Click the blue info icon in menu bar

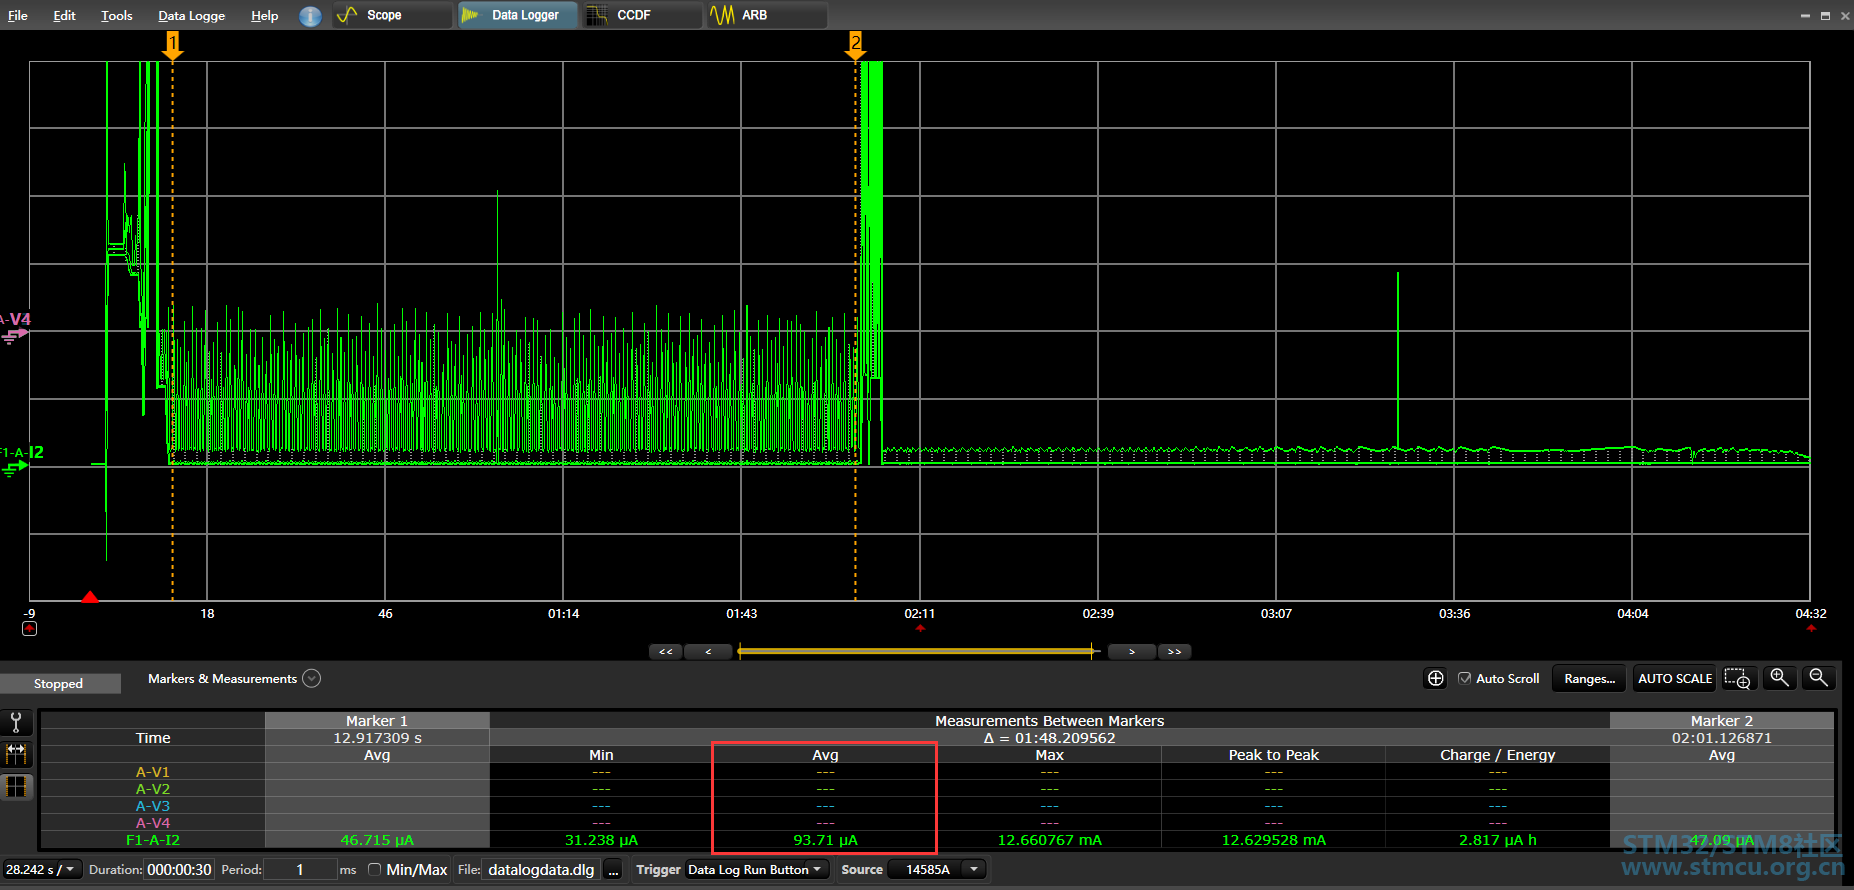coord(311,16)
